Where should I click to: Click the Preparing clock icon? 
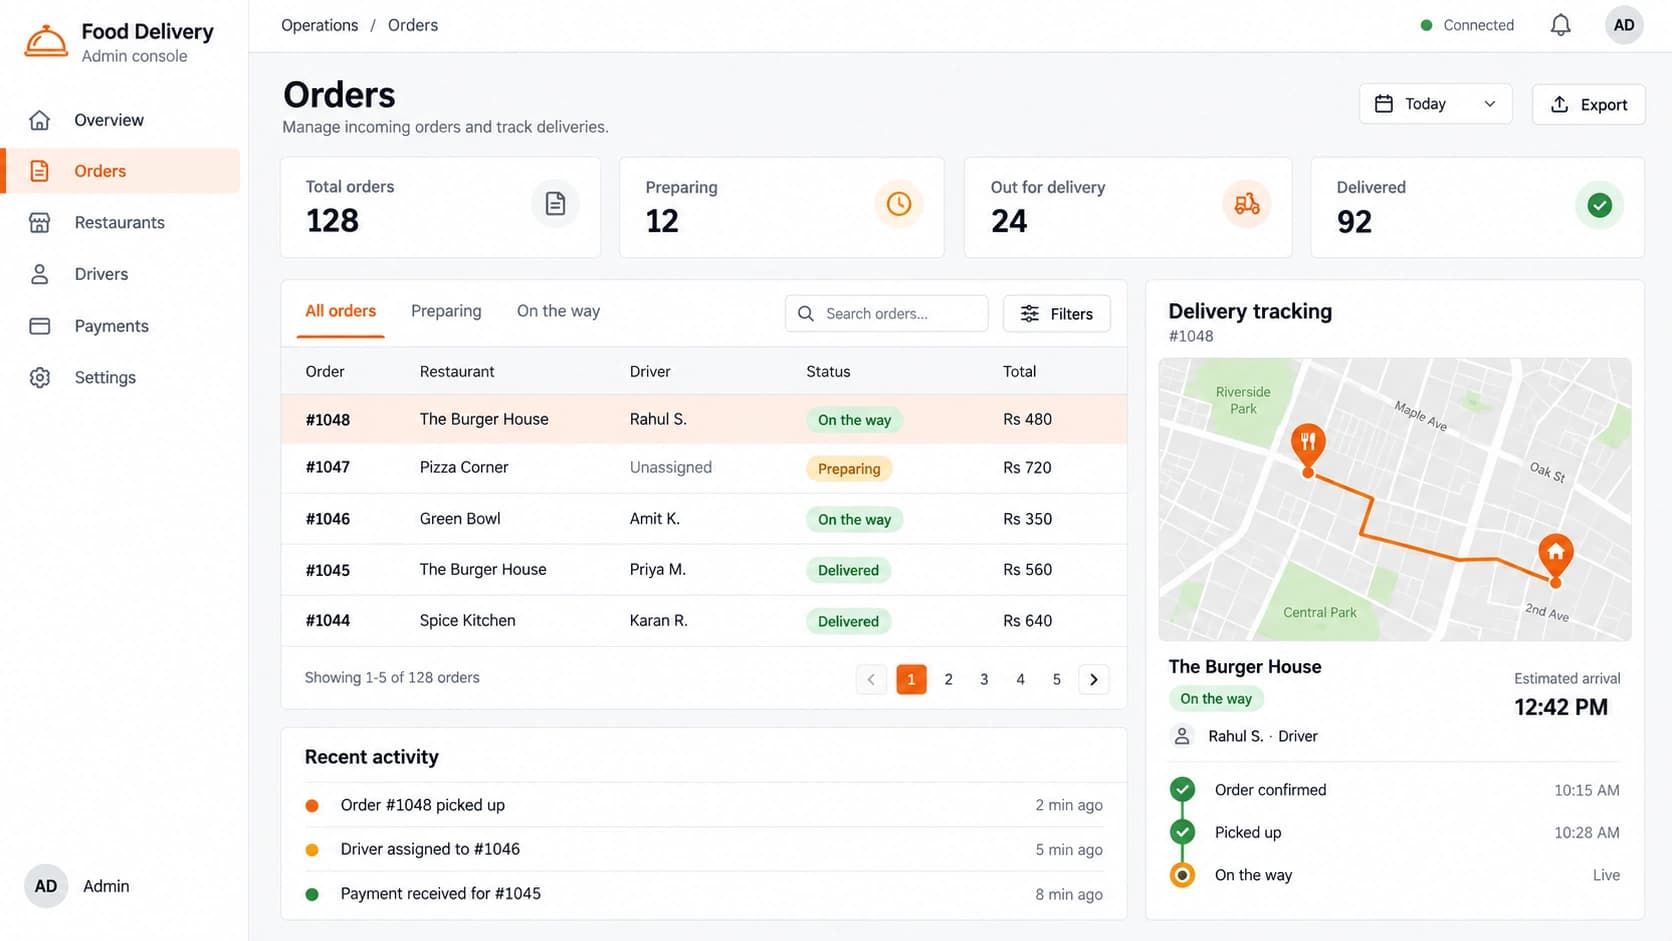898,204
